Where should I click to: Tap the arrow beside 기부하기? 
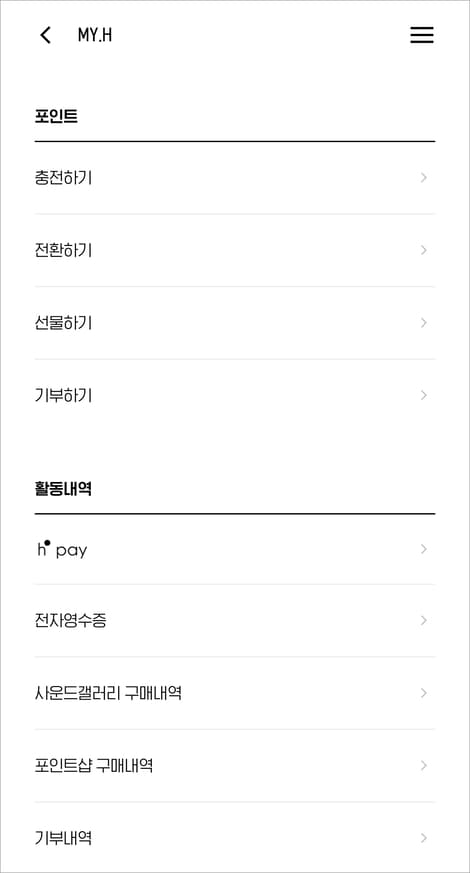424,395
